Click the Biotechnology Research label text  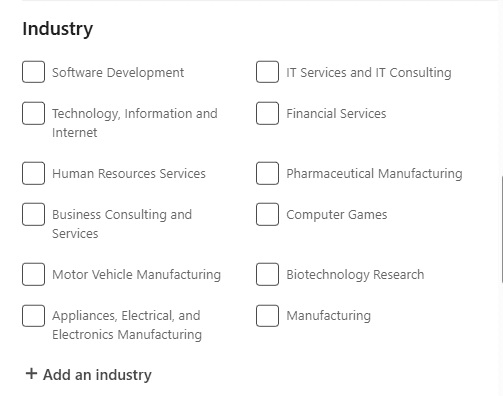[355, 275]
